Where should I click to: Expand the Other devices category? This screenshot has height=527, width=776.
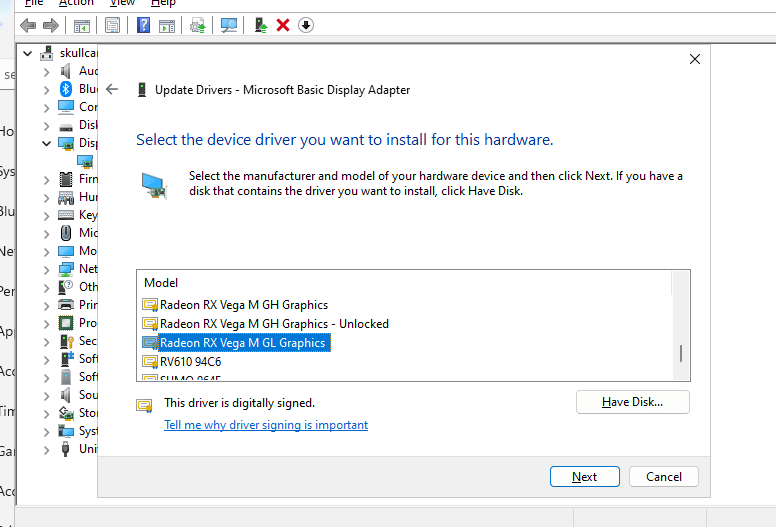[x=47, y=287]
